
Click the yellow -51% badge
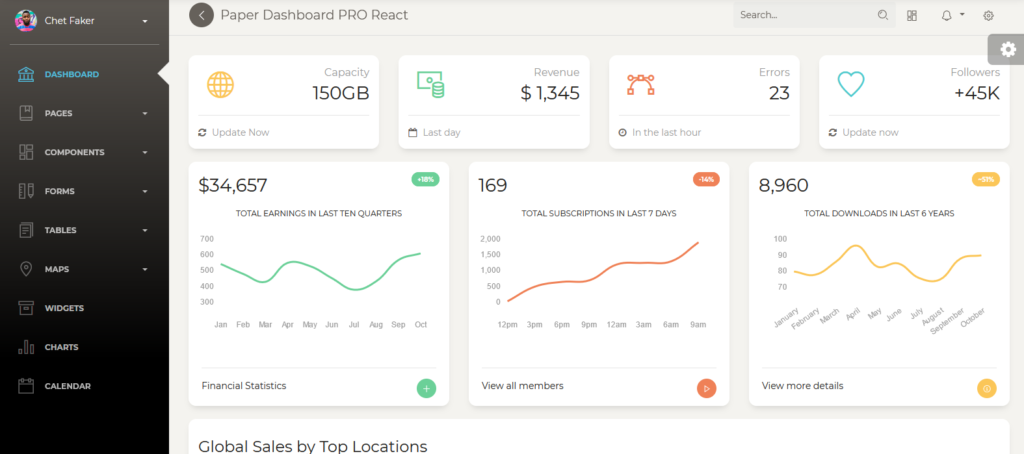tap(986, 179)
